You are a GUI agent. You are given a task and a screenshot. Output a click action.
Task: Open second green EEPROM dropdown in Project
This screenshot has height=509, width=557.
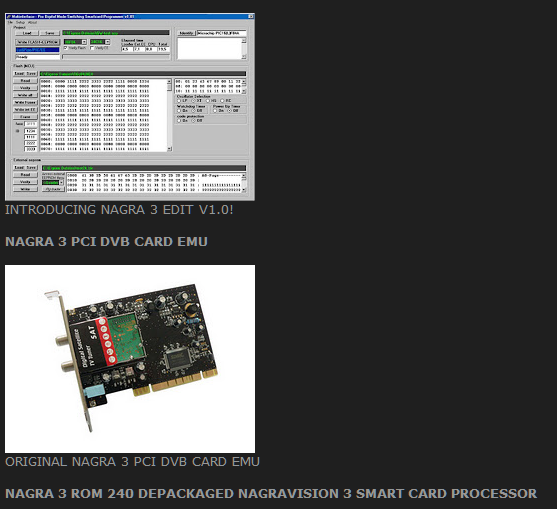coord(100,42)
